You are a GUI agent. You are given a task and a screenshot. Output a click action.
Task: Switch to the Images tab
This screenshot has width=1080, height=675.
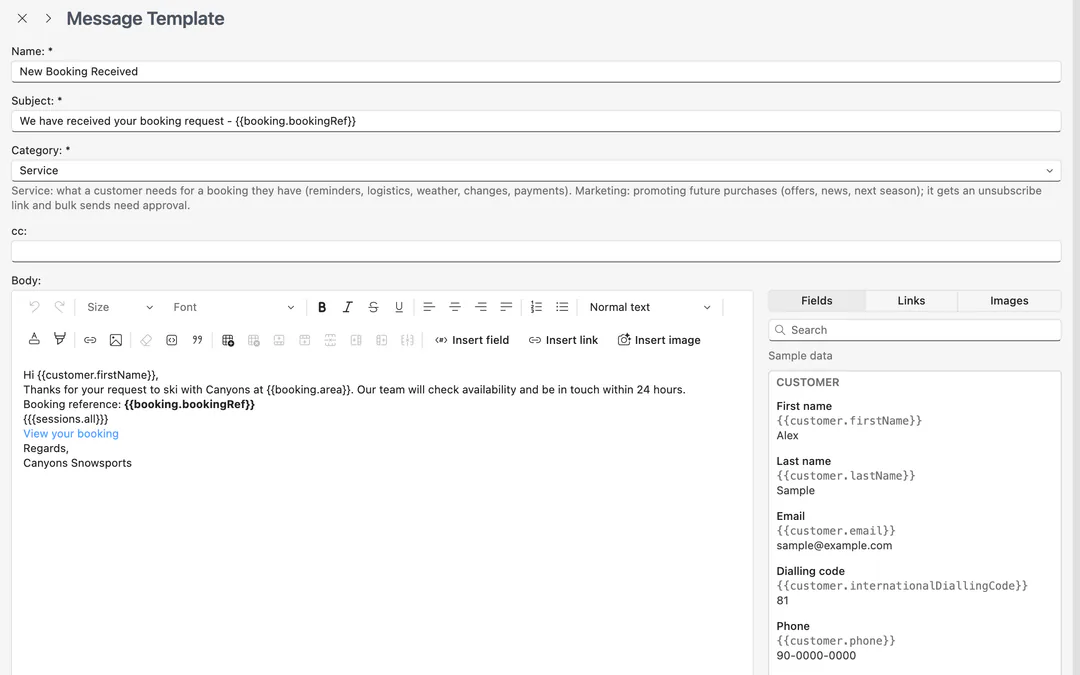point(1009,301)
